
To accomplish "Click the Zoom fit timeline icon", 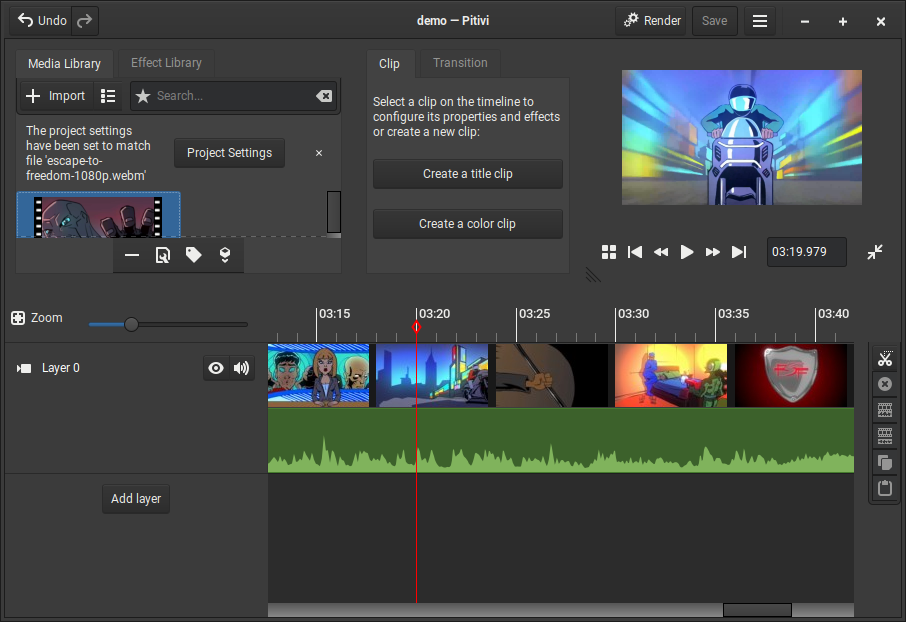I will click(x=18, y=318).
